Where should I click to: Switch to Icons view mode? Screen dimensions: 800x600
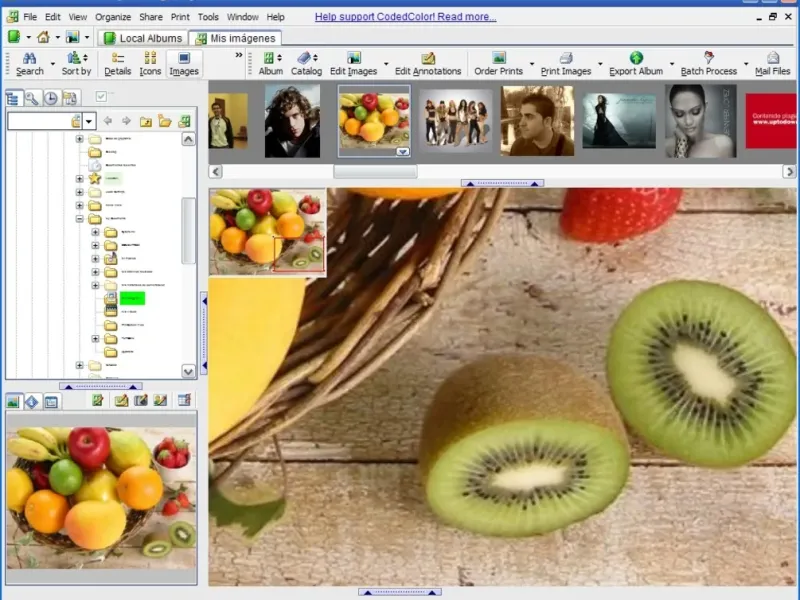[150, 64]
